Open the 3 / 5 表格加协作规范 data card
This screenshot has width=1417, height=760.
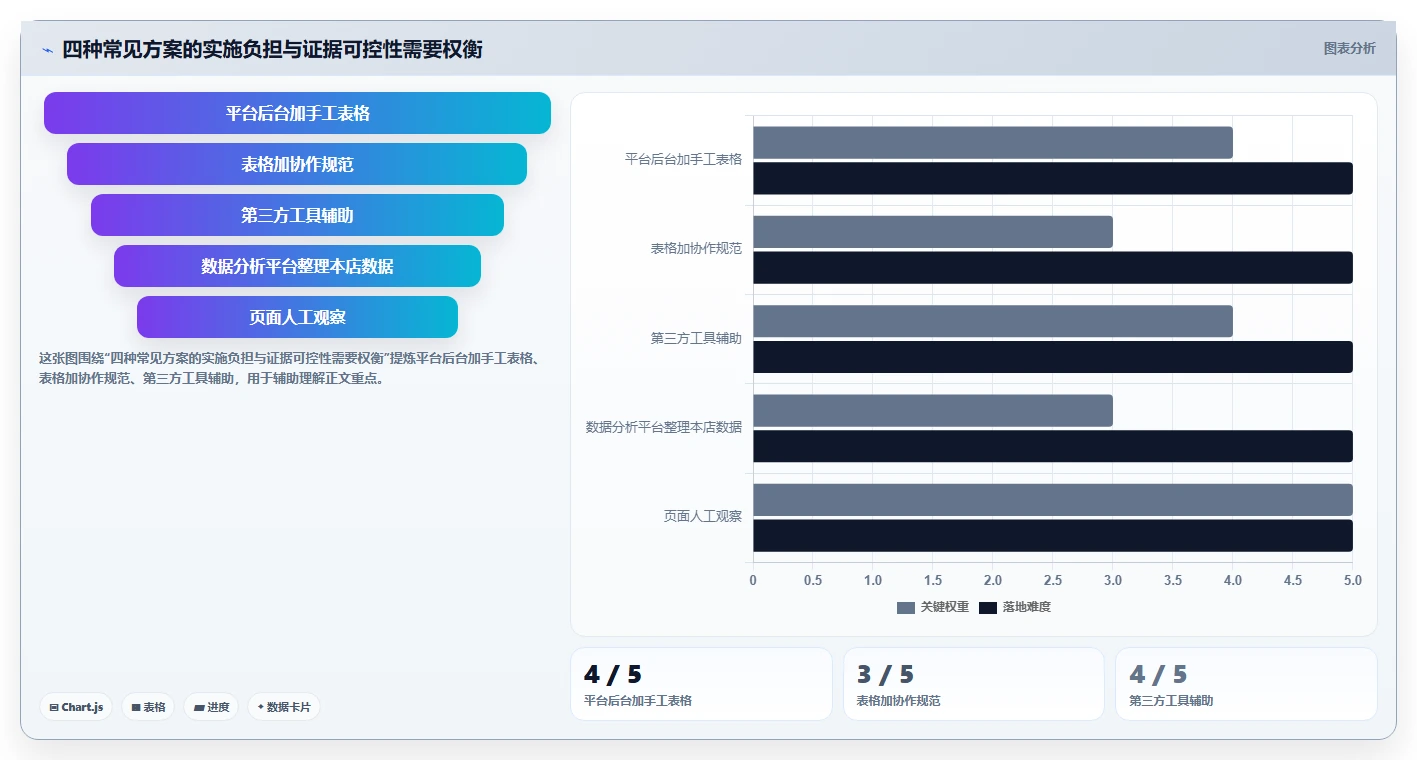point(974,684)
